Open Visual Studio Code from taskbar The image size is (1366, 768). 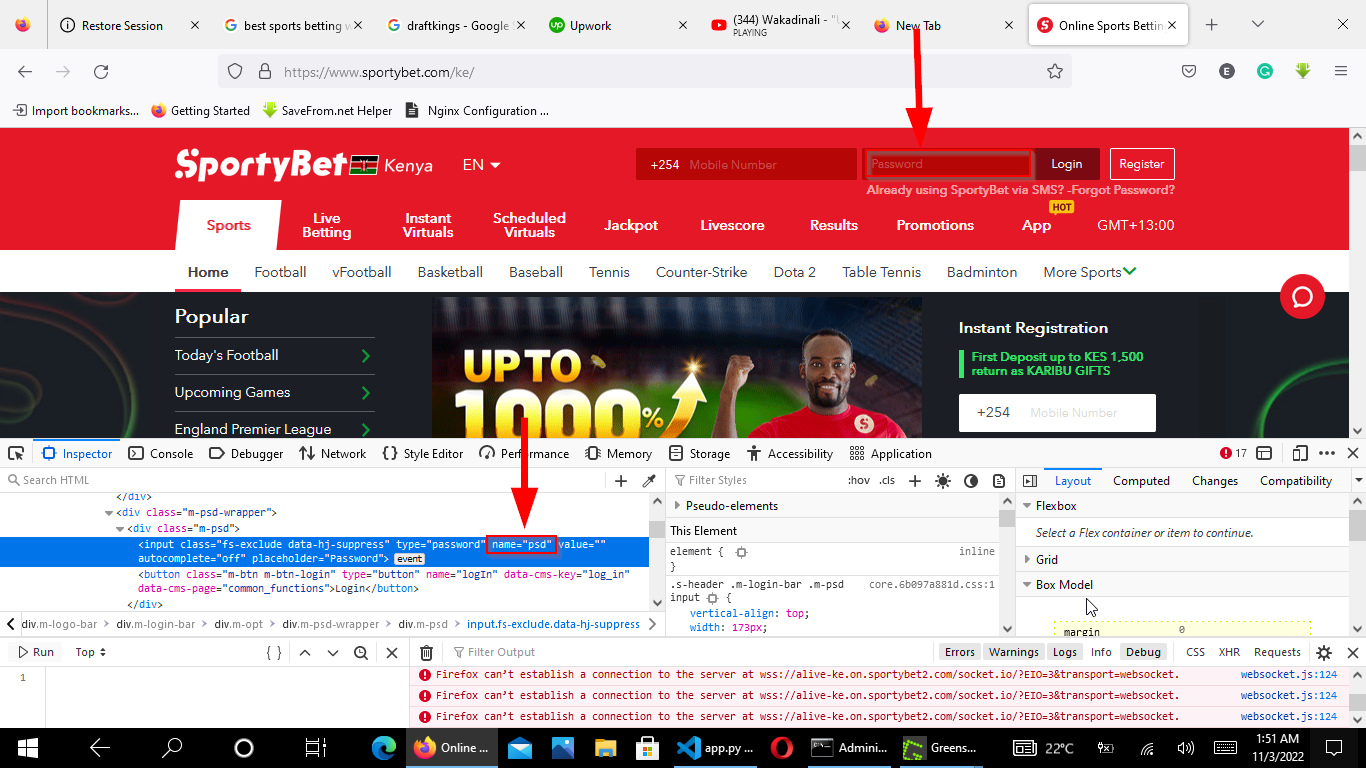click(x=715, y=747)
